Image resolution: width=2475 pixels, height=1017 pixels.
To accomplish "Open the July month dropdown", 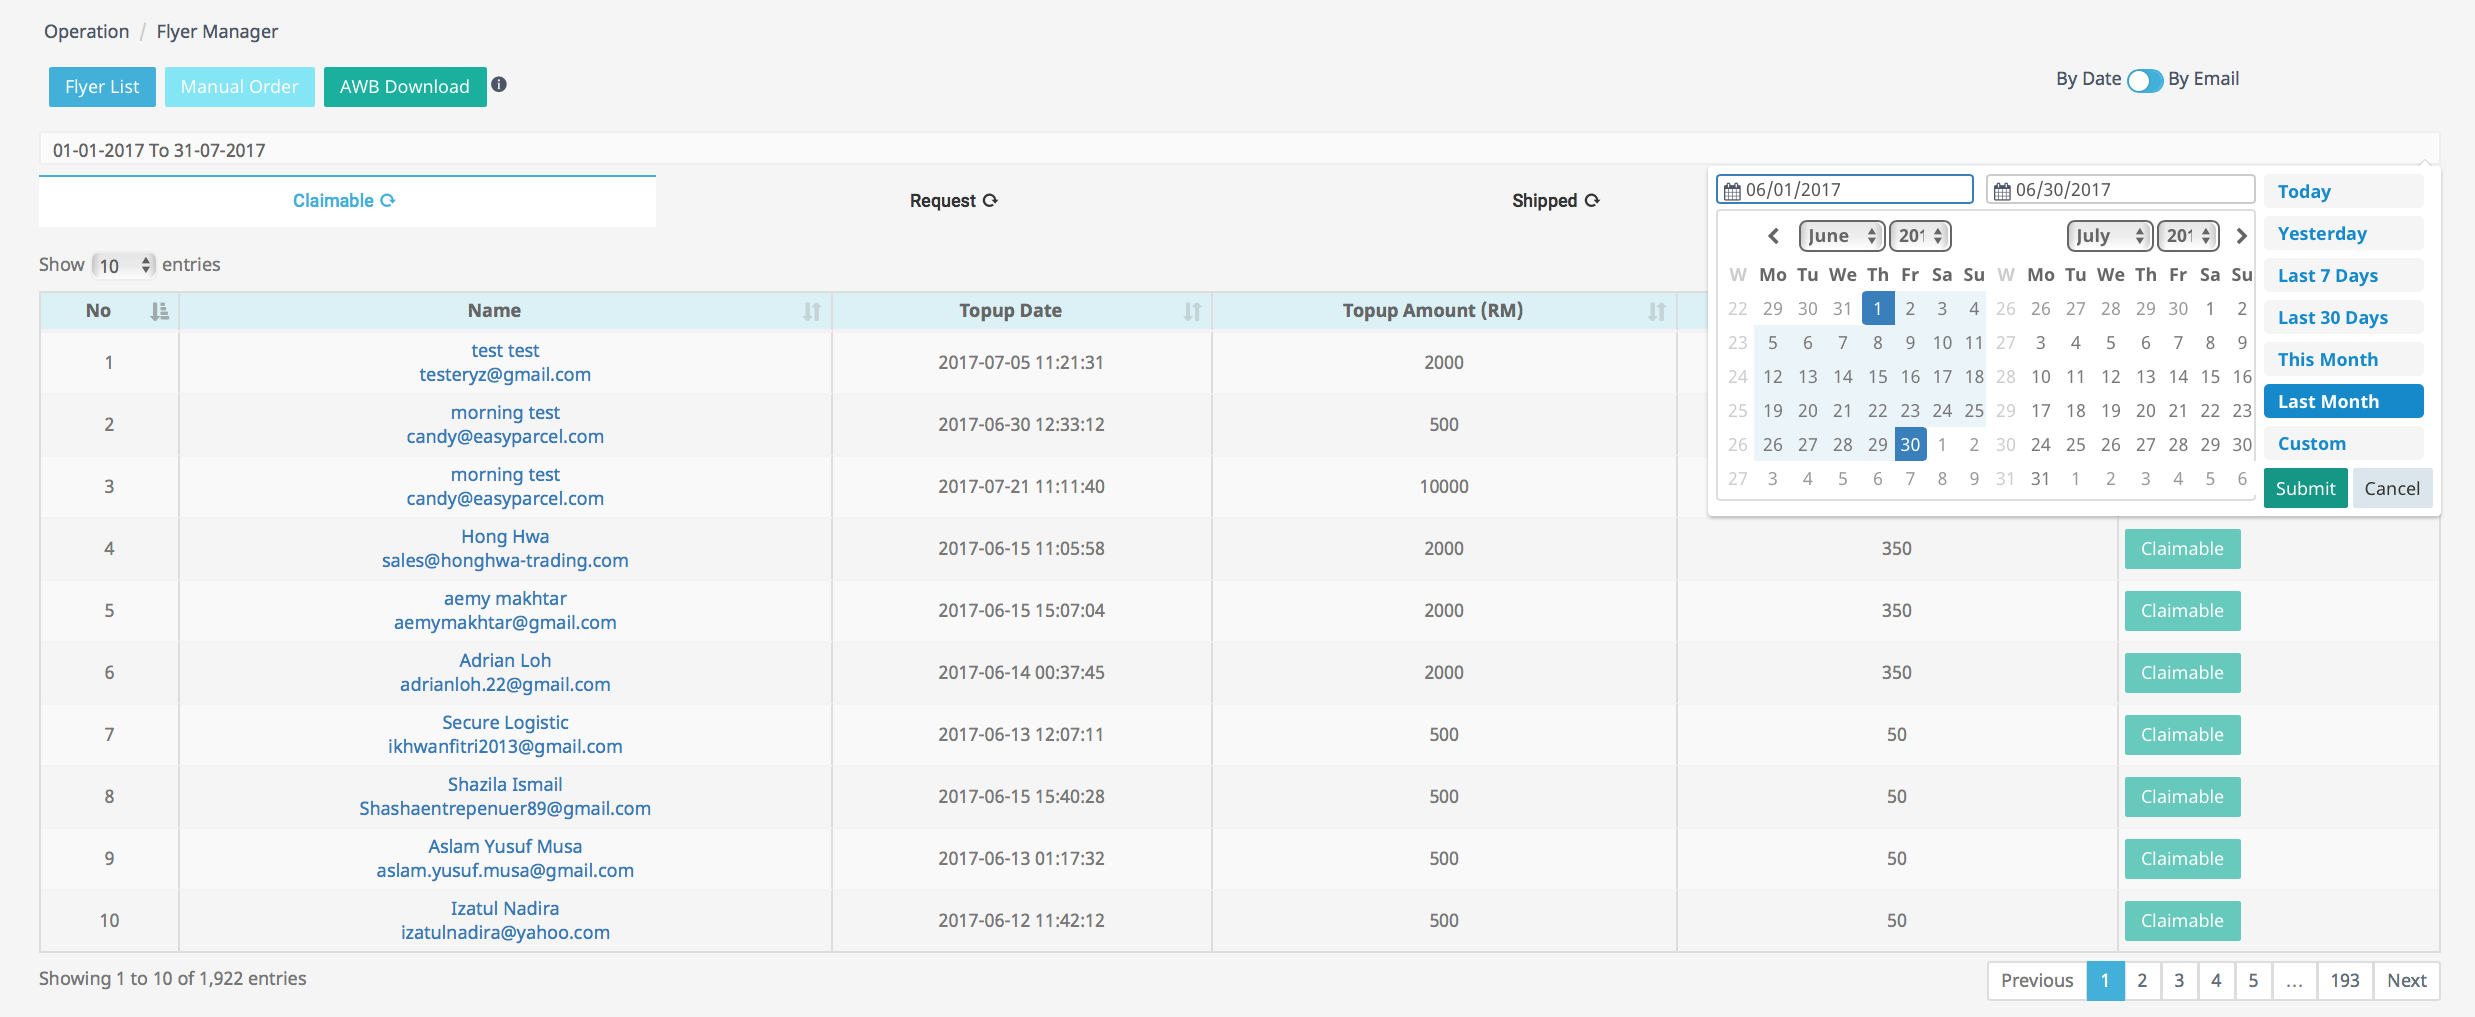I will (x=2109, y=236).
